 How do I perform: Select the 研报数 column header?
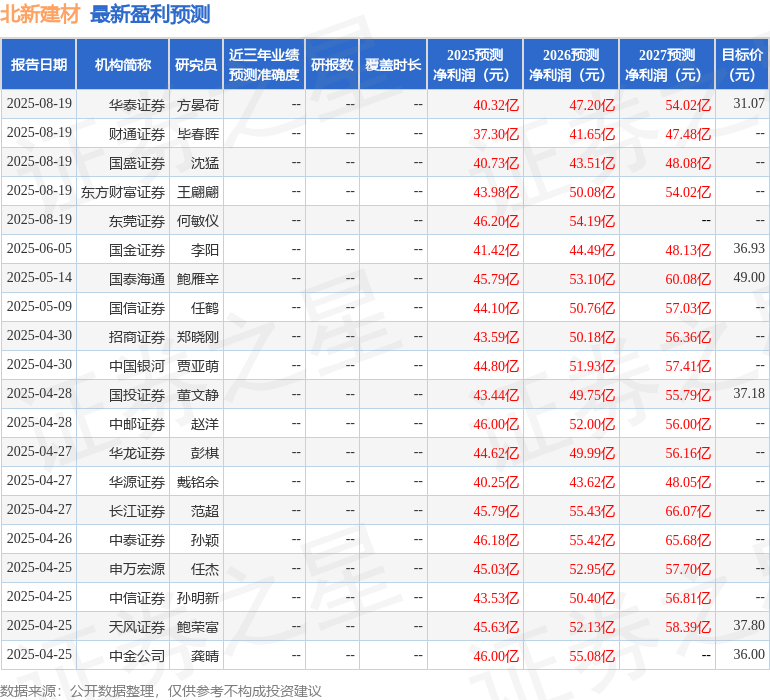tap(332, 65)
